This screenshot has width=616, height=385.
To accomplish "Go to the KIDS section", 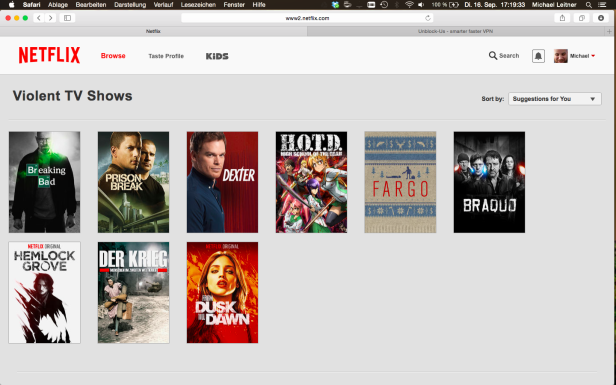I will [217, 56].
